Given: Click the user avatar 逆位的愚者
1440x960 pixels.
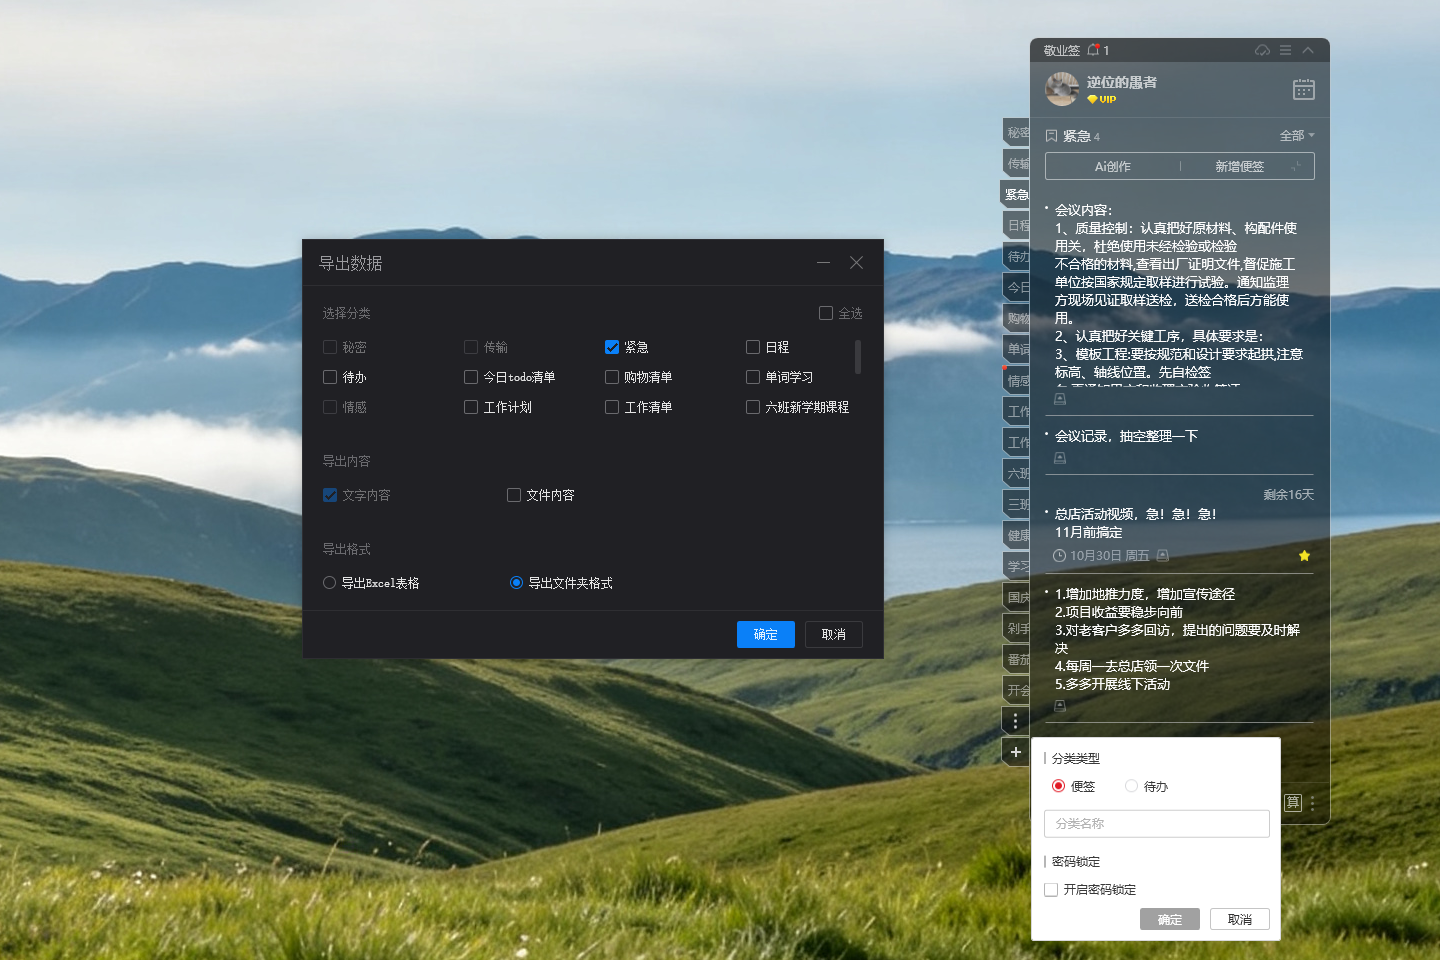Looking at the screenshot, I should pos(1062,89).
